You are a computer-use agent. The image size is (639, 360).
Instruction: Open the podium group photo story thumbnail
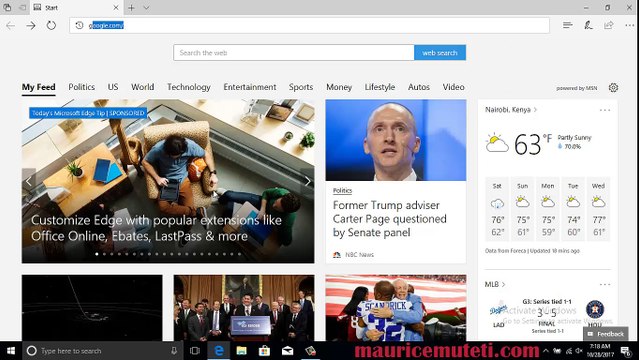(244, 308)
